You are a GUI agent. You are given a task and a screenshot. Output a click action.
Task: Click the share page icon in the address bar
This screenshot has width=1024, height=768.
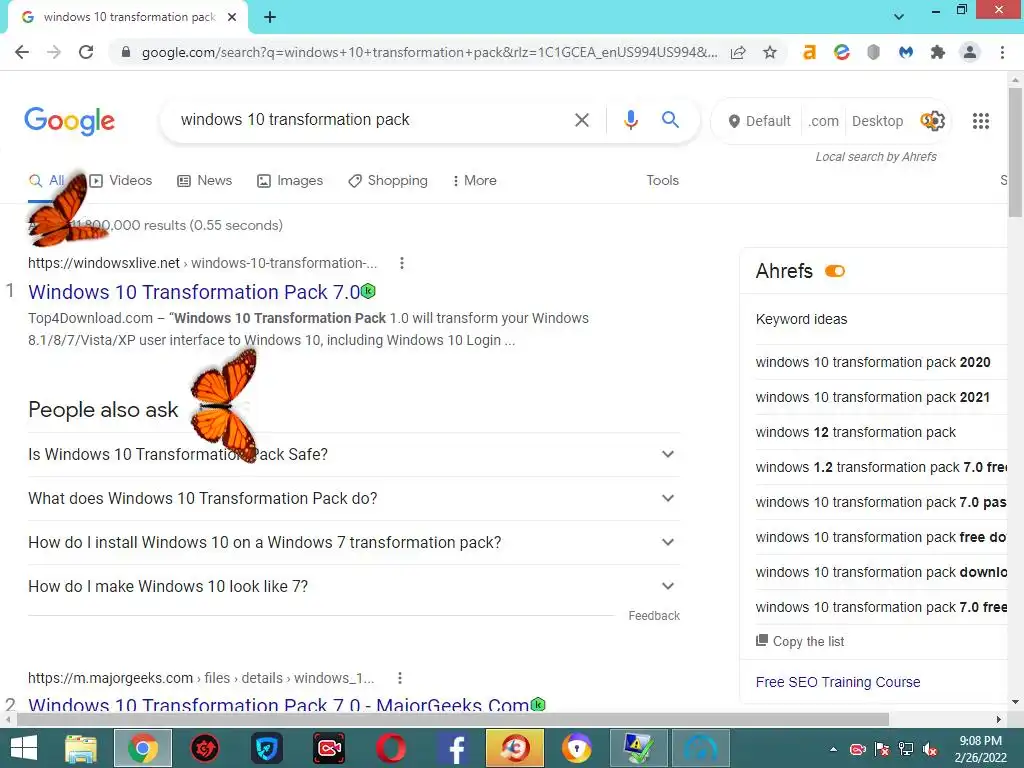point(738,52)
